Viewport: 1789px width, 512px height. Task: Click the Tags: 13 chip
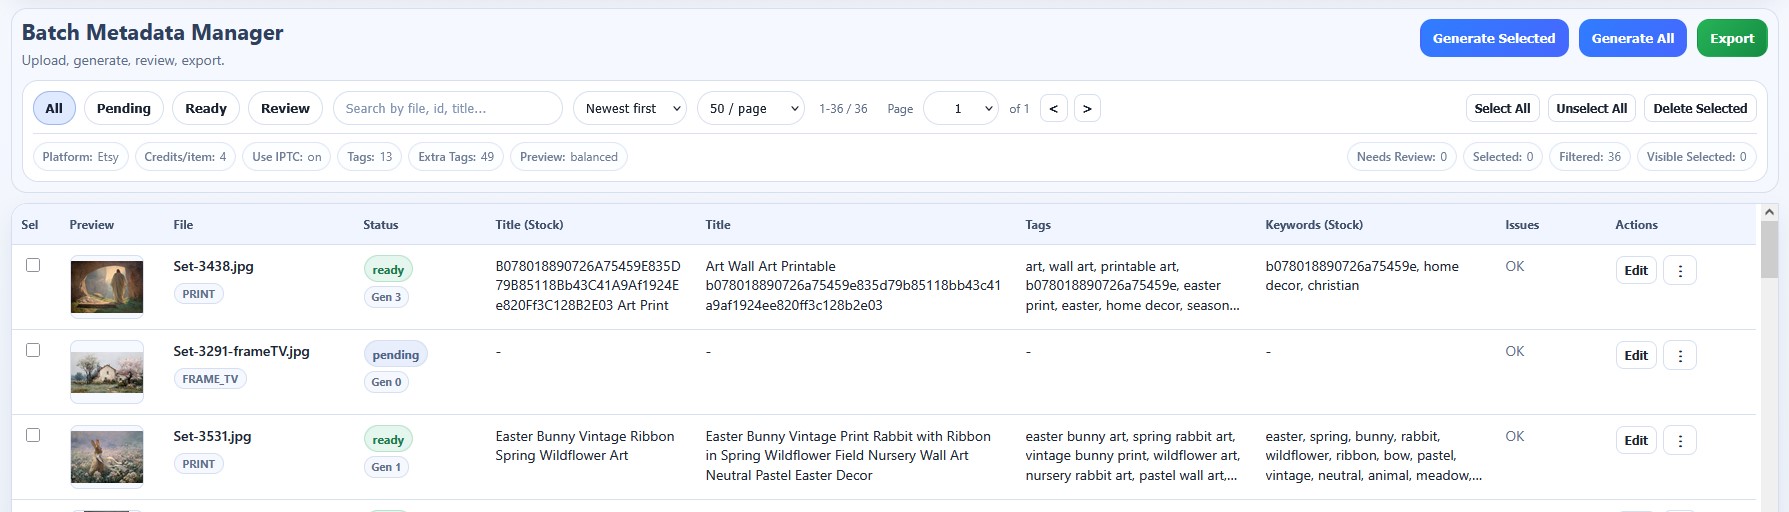[370, 157]
